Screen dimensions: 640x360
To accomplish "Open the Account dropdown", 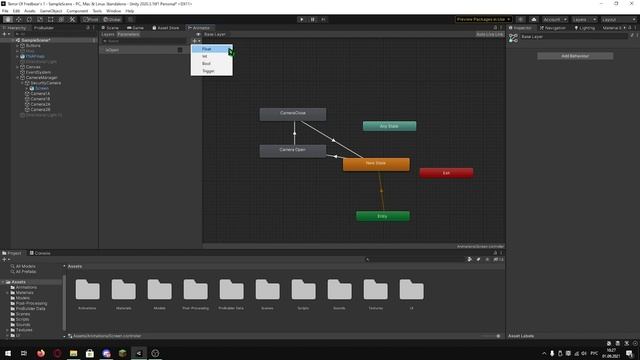I will (555, 19).
